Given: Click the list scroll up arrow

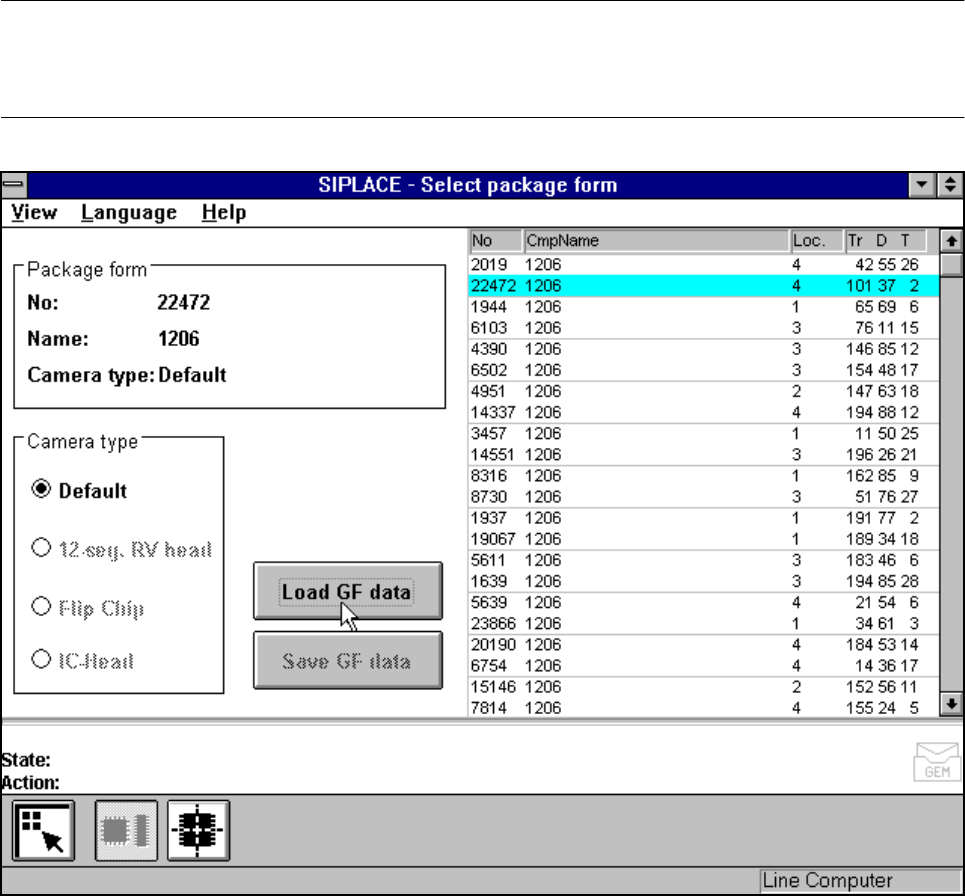Looking at the screenshot, I should point(951,240).
